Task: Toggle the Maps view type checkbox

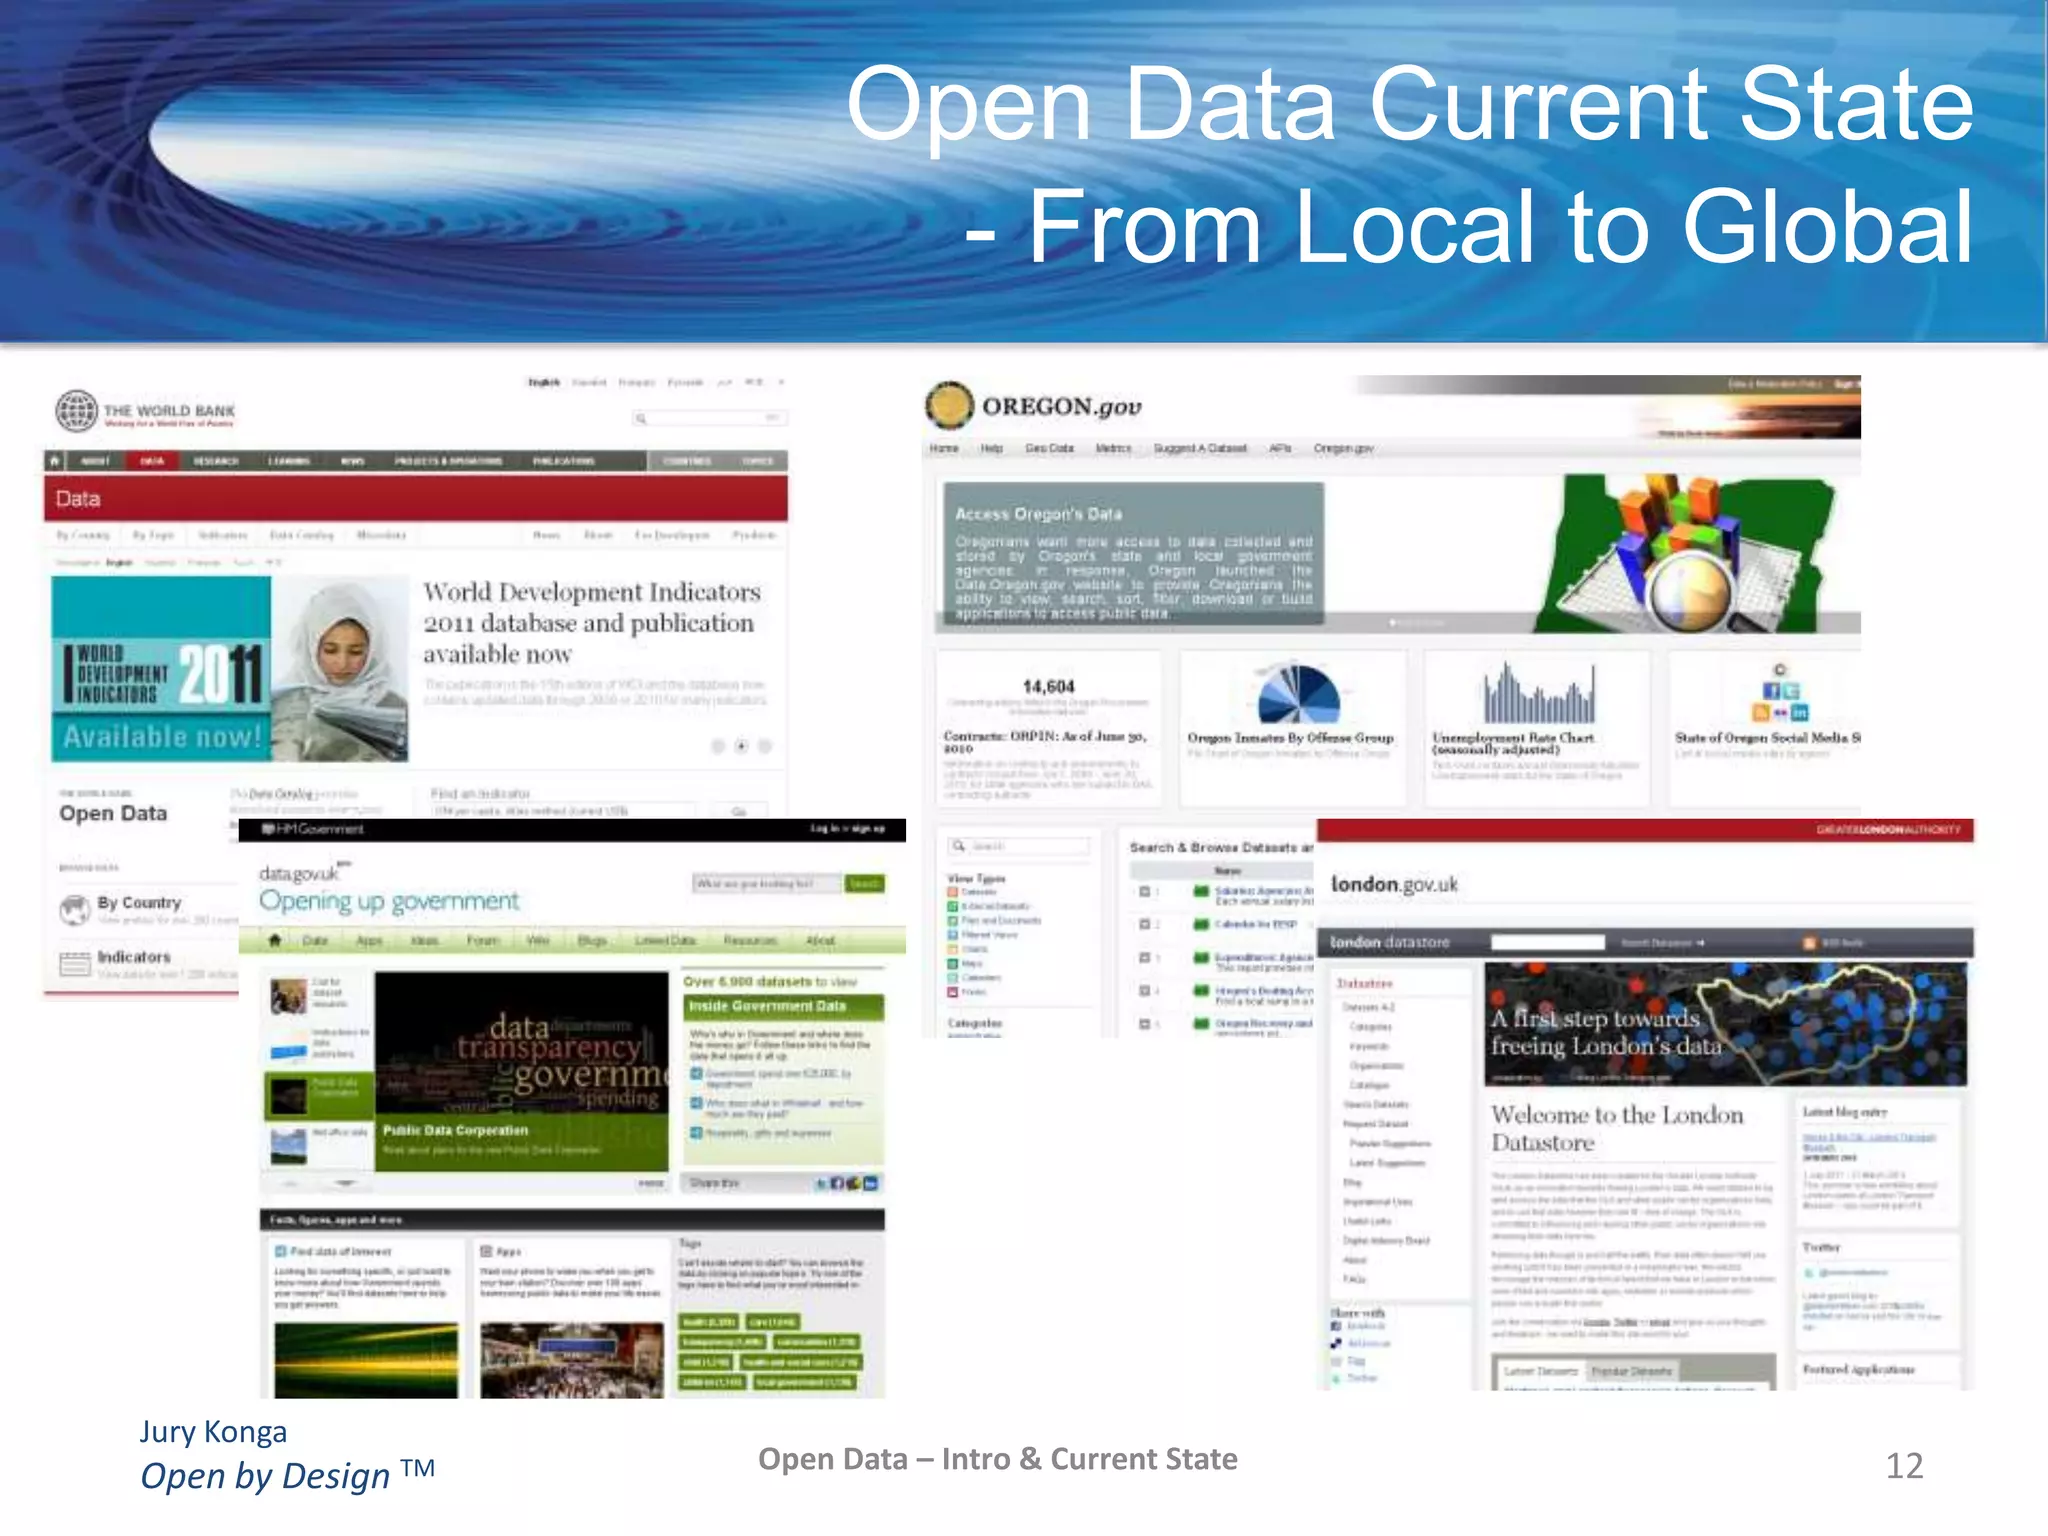Action: (x=953, y=963)
